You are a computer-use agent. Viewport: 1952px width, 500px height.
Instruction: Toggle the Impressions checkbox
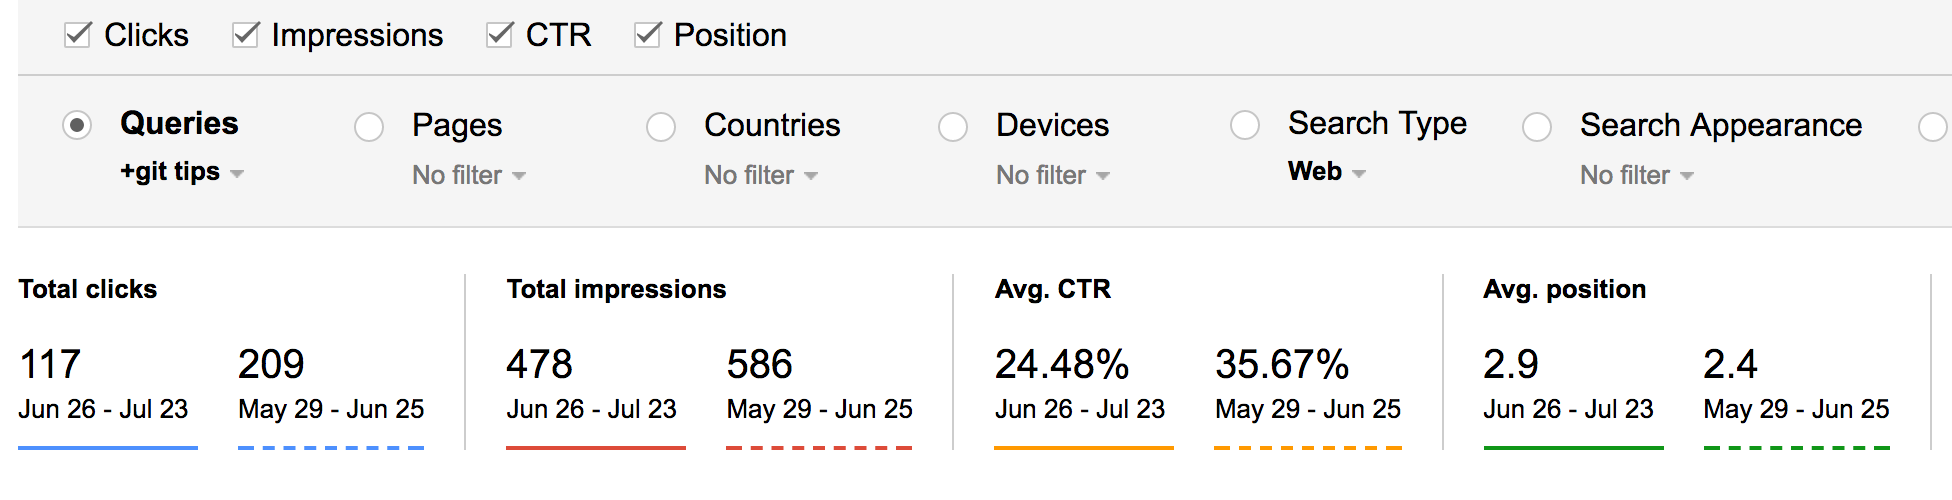[x=245, y=36]
